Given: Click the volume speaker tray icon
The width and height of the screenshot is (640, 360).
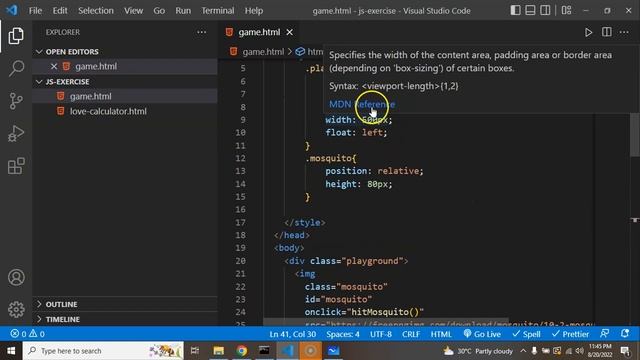Looking at the screenshot, I should [579, 351].
